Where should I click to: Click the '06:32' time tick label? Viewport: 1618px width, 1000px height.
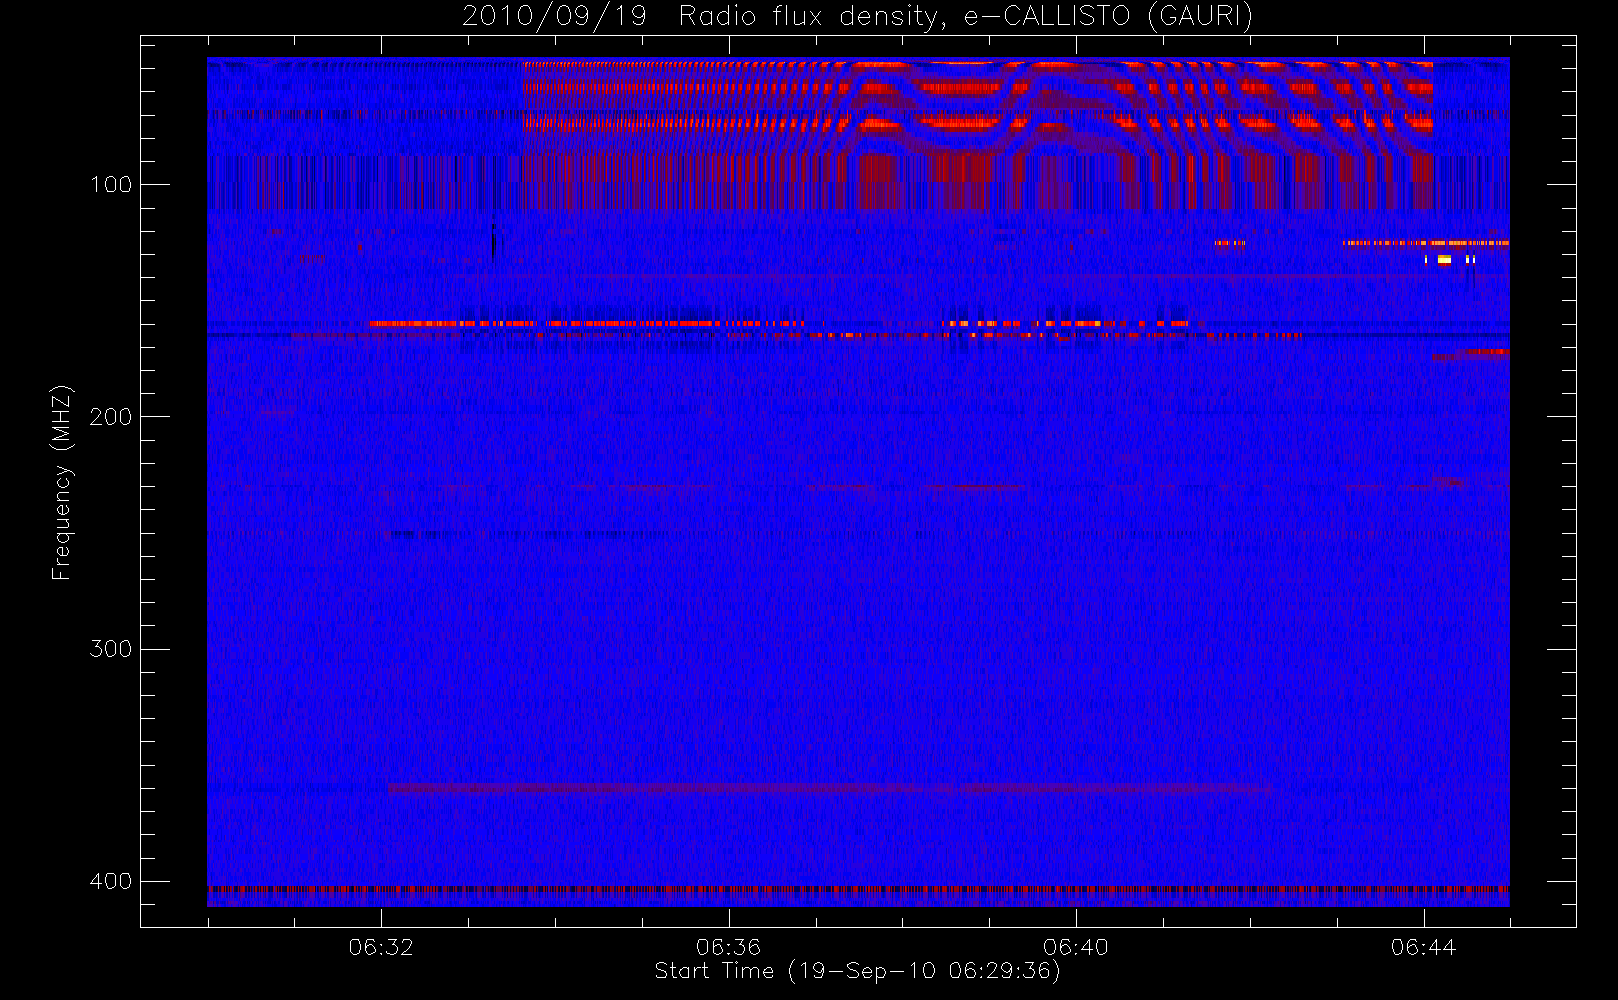tap(381, 947)
